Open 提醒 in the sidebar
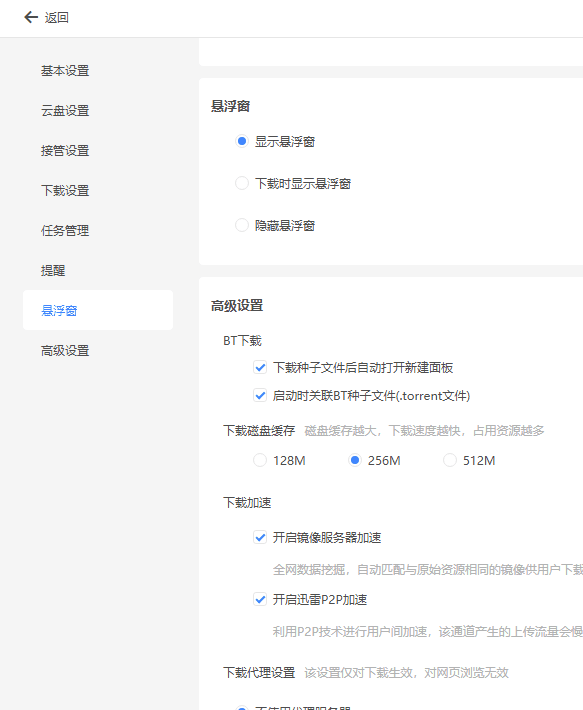The image size is (583, 710). pos(53,270)
